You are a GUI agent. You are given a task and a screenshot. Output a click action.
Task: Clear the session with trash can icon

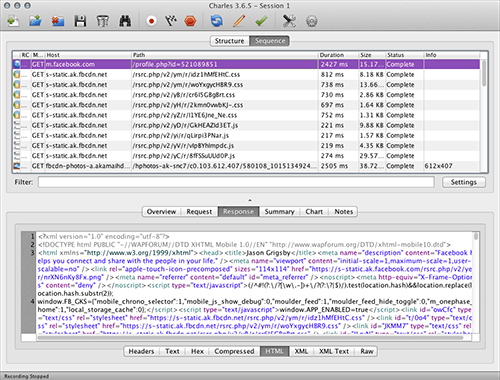point(102,21)
